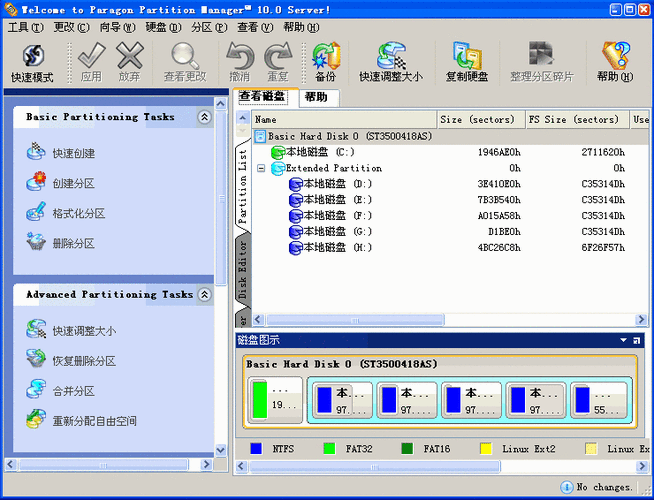This screenshot has height=500, width=654.
Task: Collapse the Extended Partition tree node
Action: (x=261, y=168)
